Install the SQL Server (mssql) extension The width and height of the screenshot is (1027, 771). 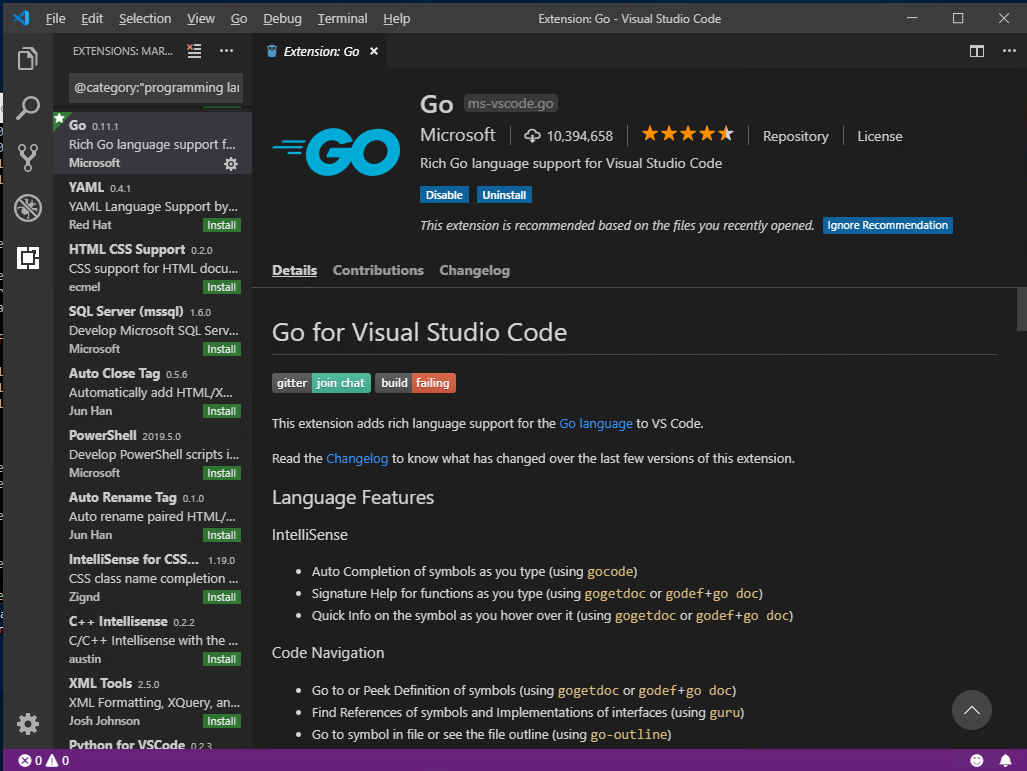click(x=221, y=349)
